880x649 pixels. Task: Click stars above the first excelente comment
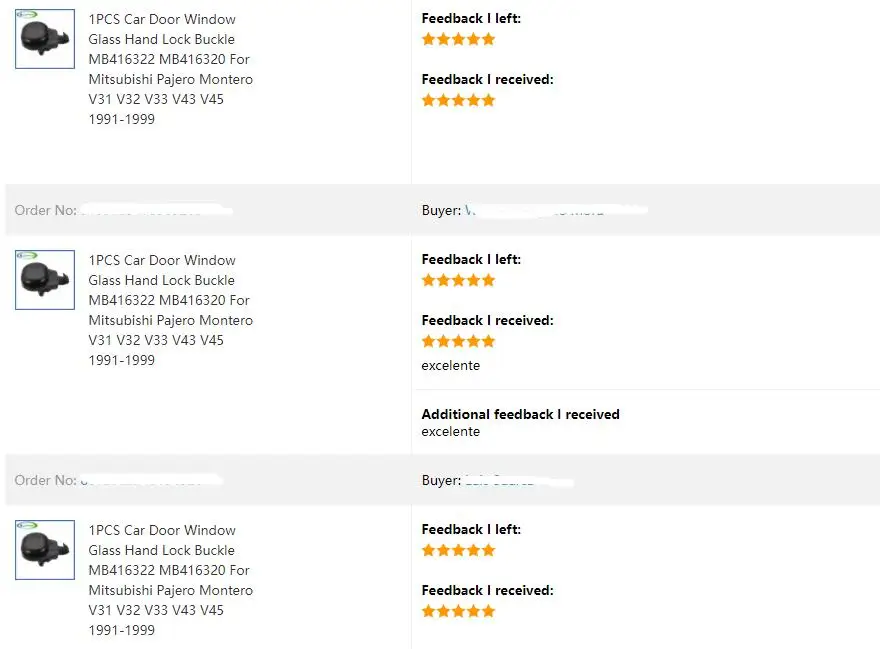coord(459,341)
